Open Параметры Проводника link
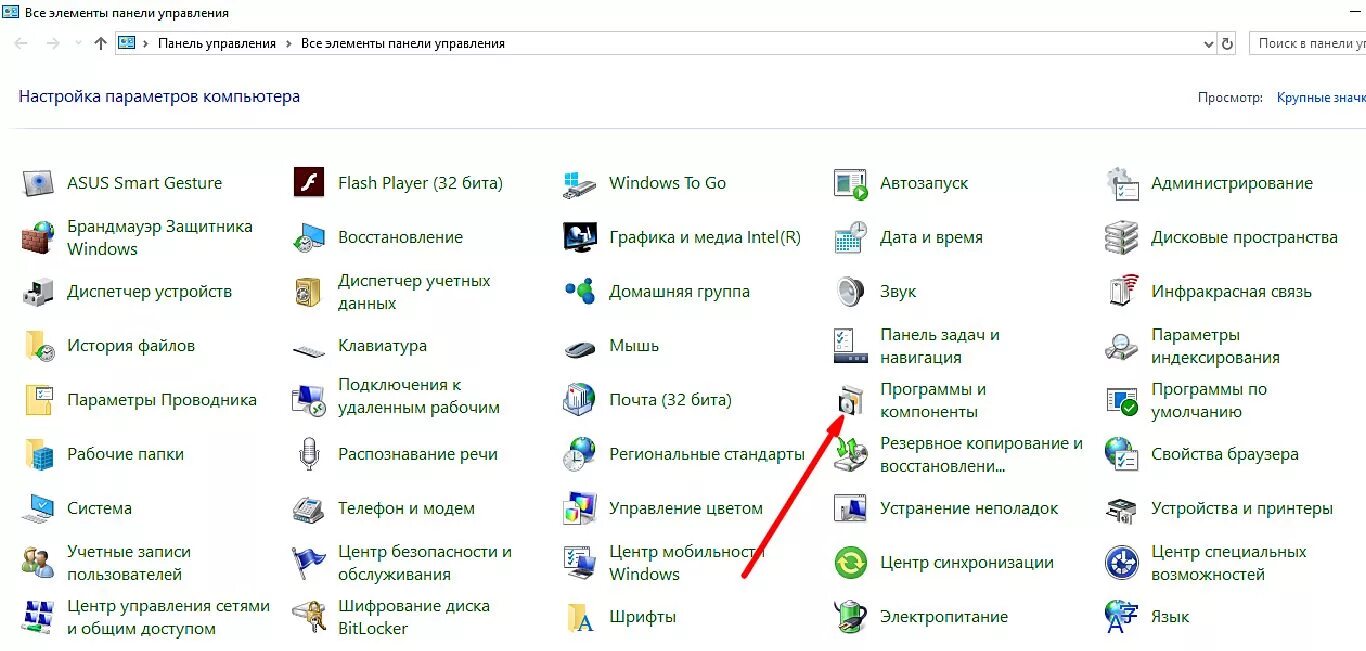This screenshot has width=1366, height=651. click(162, 400)
